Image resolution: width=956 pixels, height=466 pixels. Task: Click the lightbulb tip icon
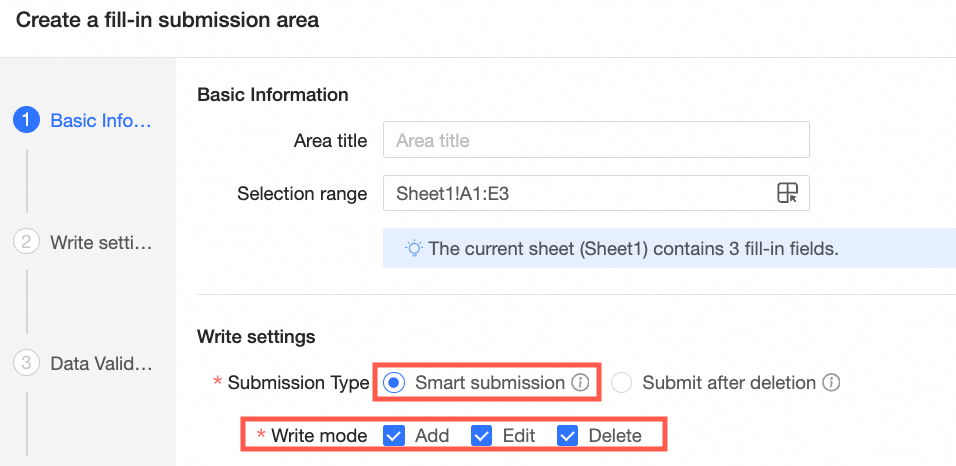tap(413, 248)
